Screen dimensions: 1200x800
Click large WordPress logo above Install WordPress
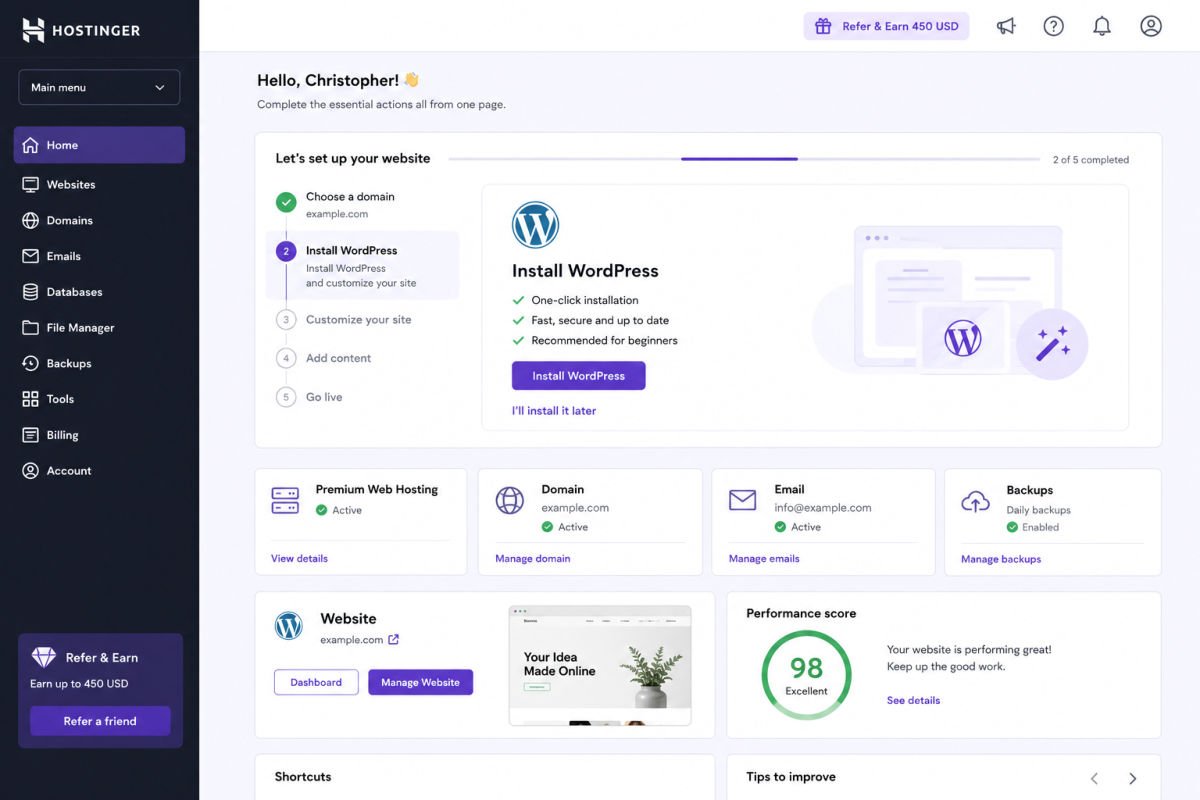535,225
